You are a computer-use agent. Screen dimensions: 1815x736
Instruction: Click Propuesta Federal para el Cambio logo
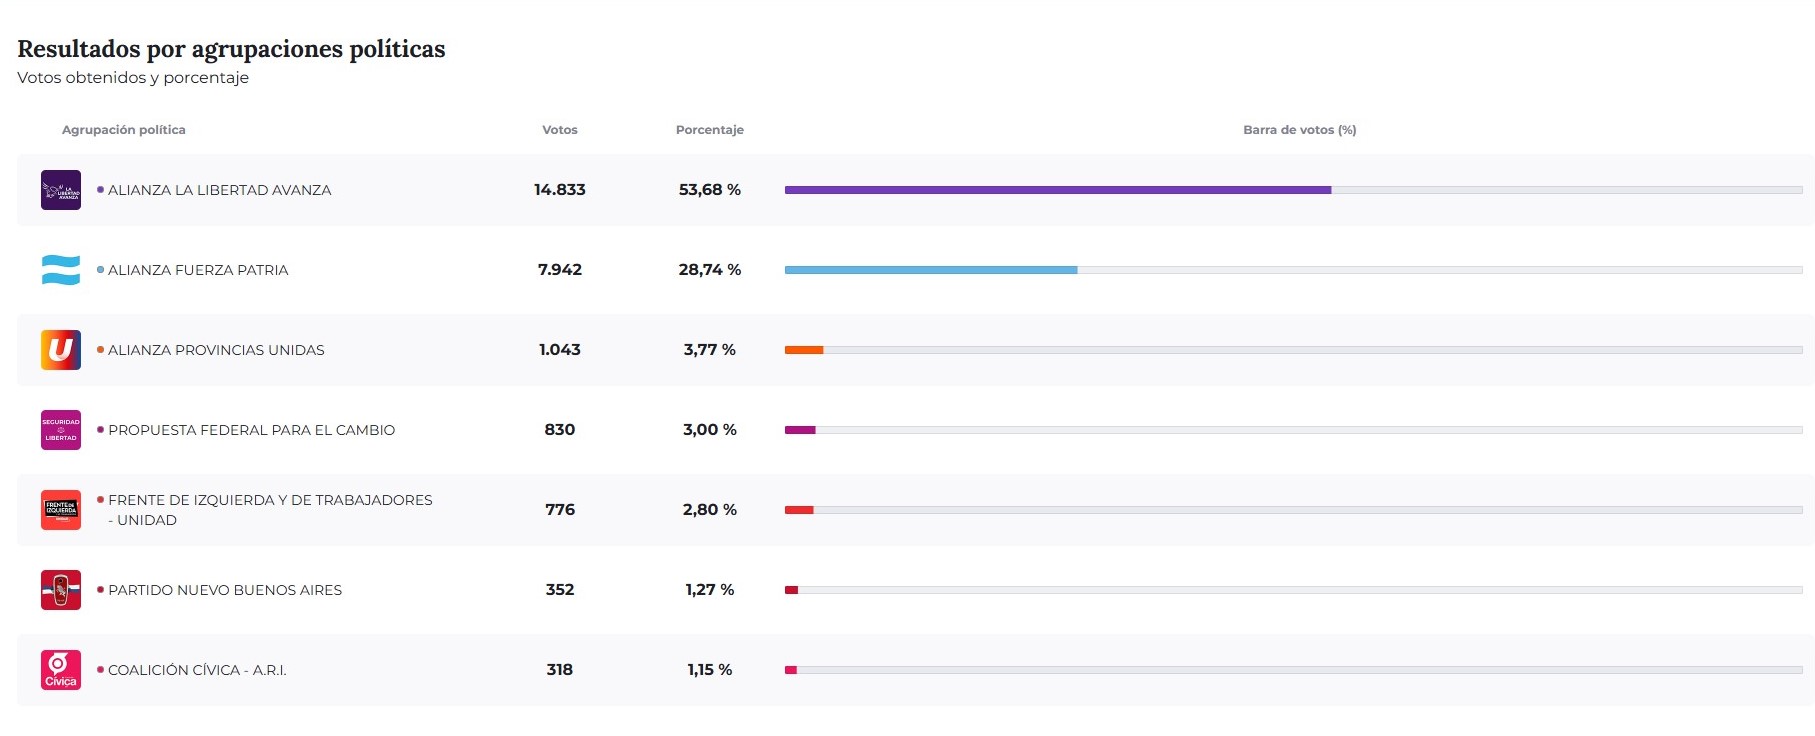[60, 430]
